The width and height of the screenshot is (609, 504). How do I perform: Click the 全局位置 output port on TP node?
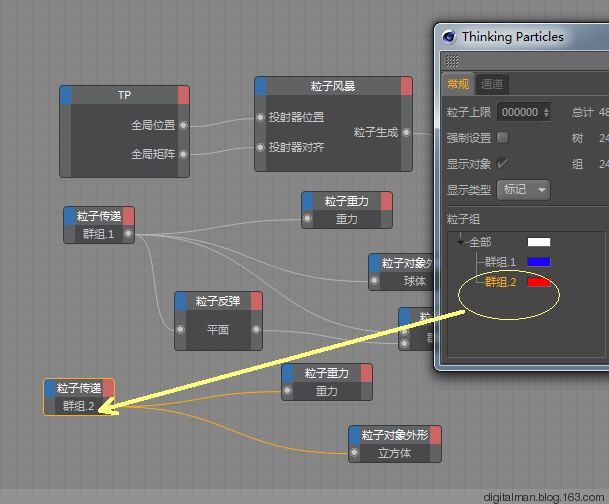click(x=183, y=125)
